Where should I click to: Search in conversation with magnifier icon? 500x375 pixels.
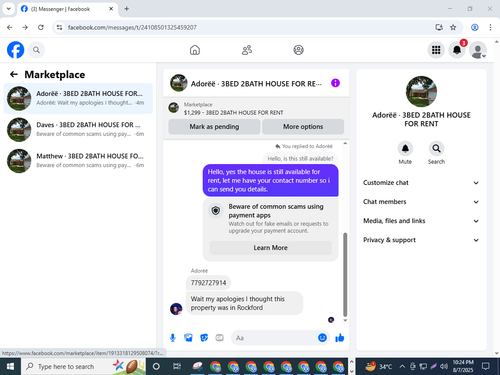coord(436,148)
